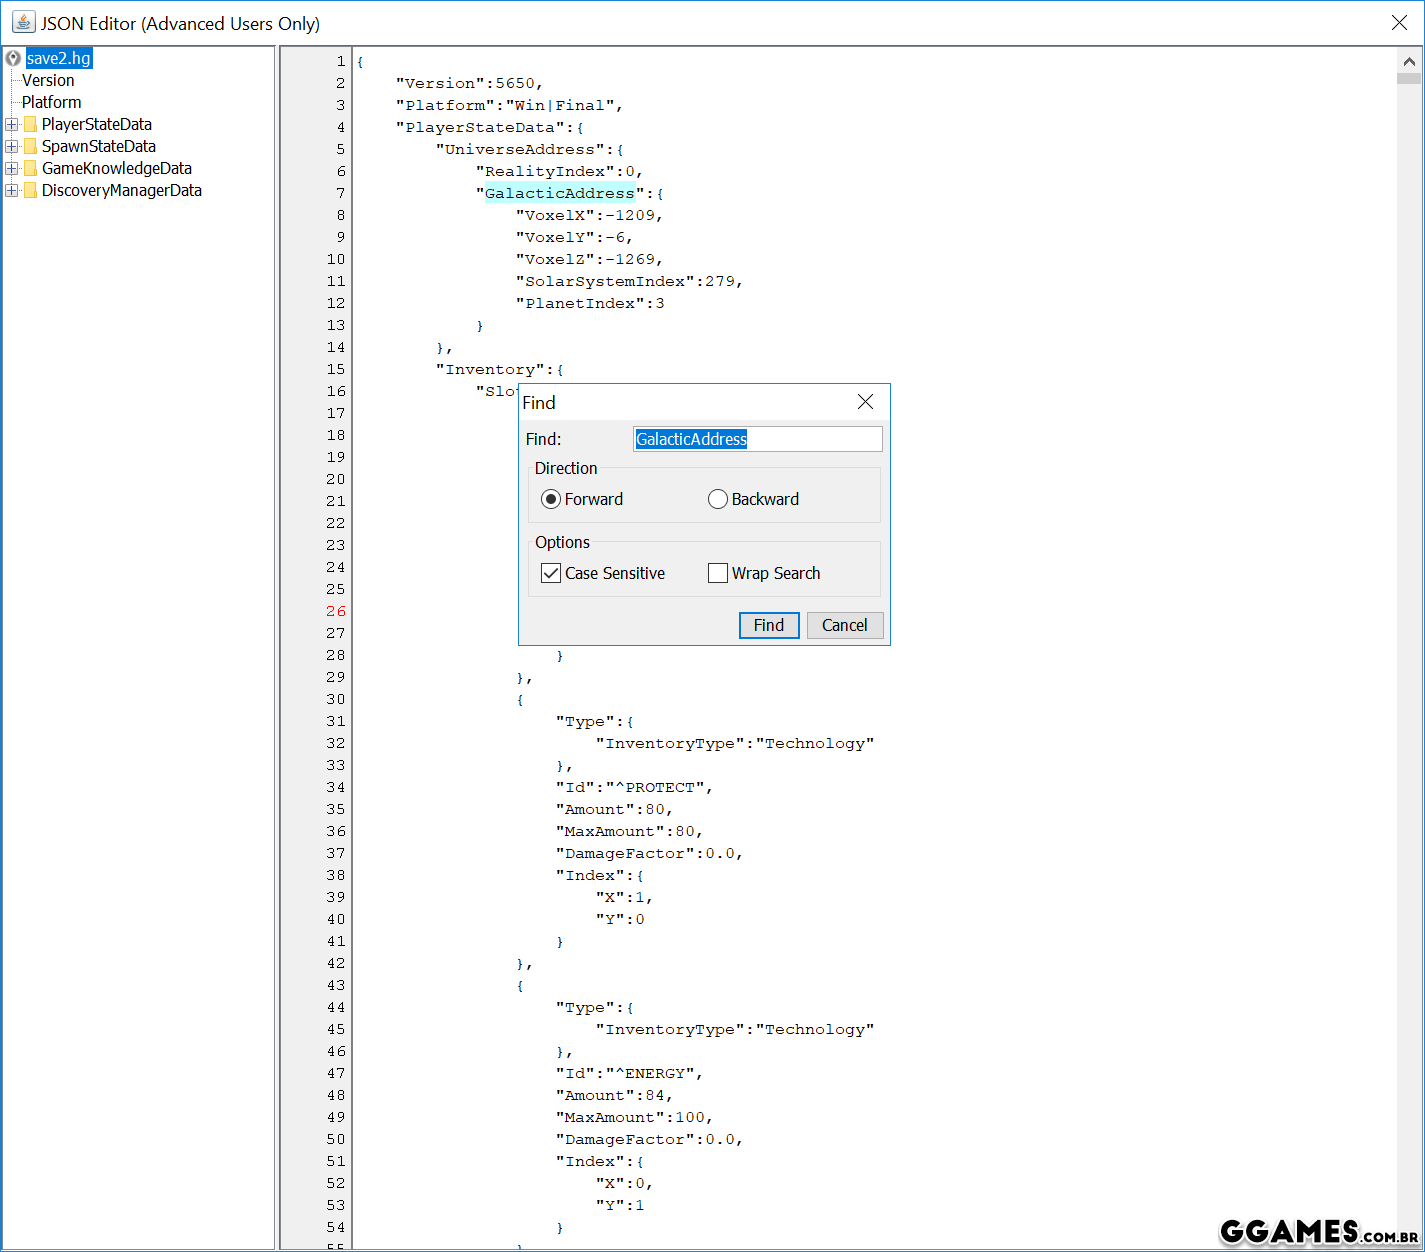Viewport: 1425px width, 1252px height.
Task: Click the SpawnStateData folder icon
Action: 30,146
